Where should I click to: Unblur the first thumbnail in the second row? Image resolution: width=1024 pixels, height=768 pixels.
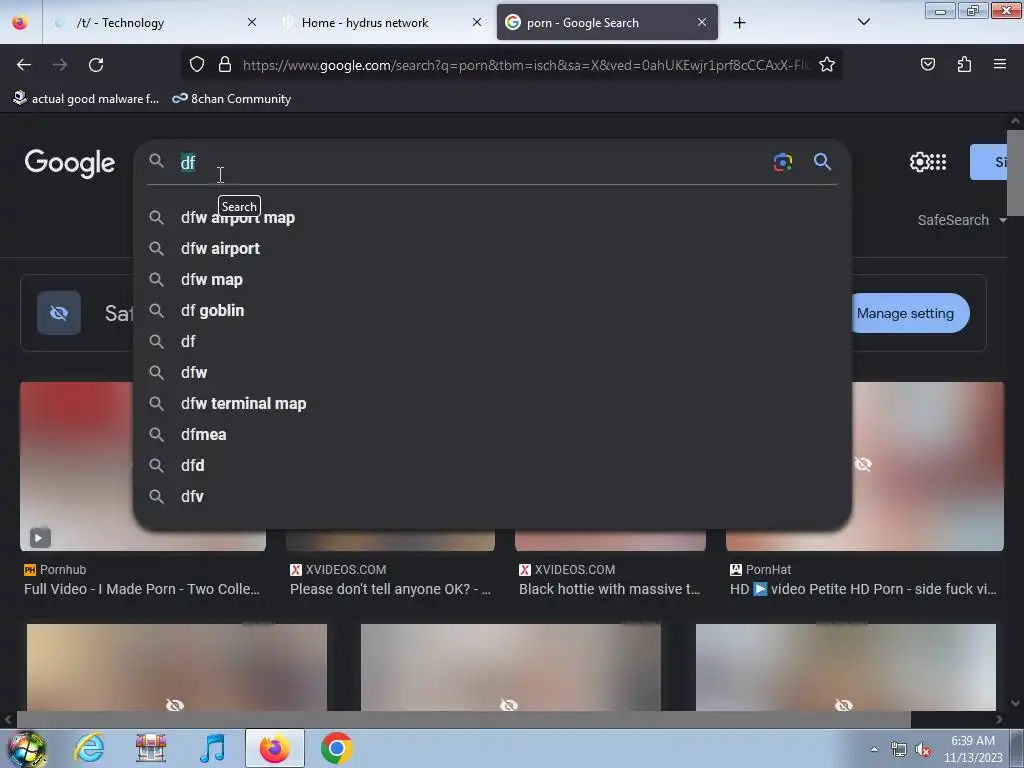(175, 705)
